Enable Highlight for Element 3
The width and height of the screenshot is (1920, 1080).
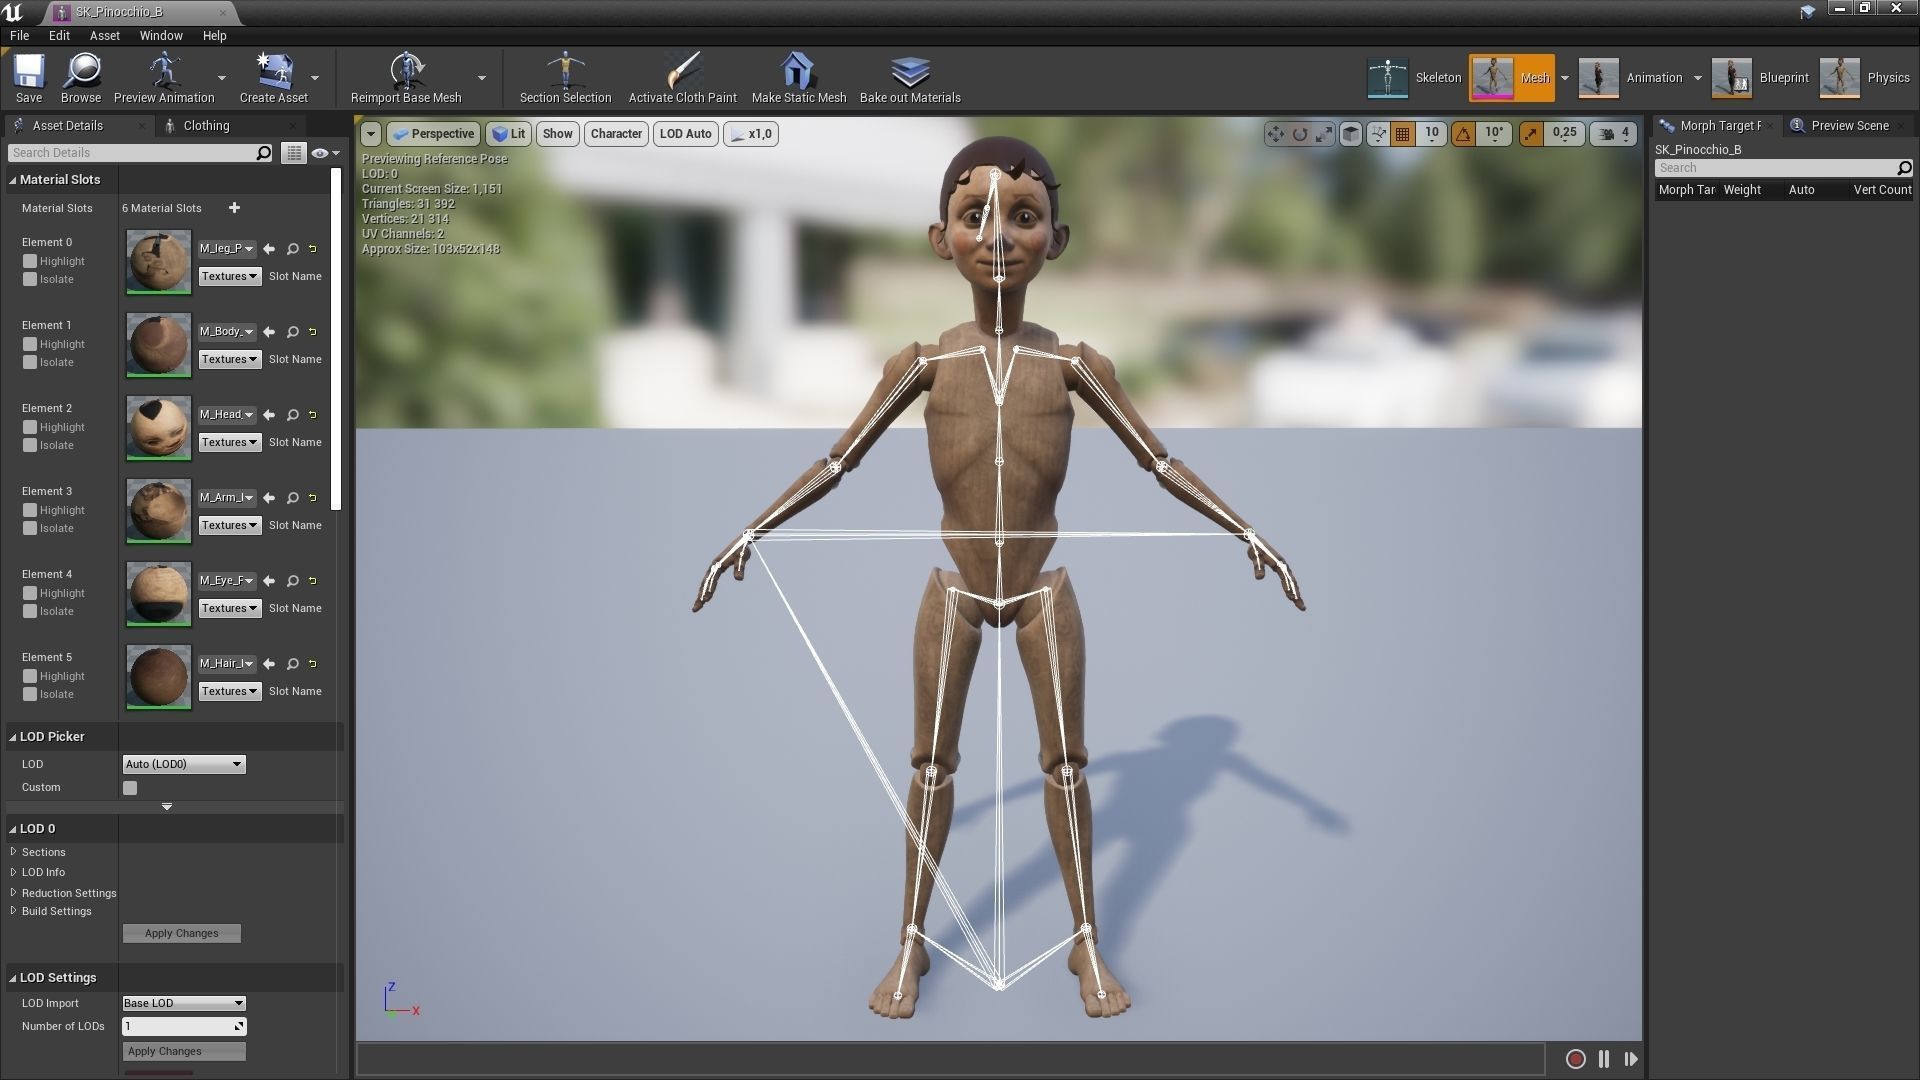click(x=30, y=510)
